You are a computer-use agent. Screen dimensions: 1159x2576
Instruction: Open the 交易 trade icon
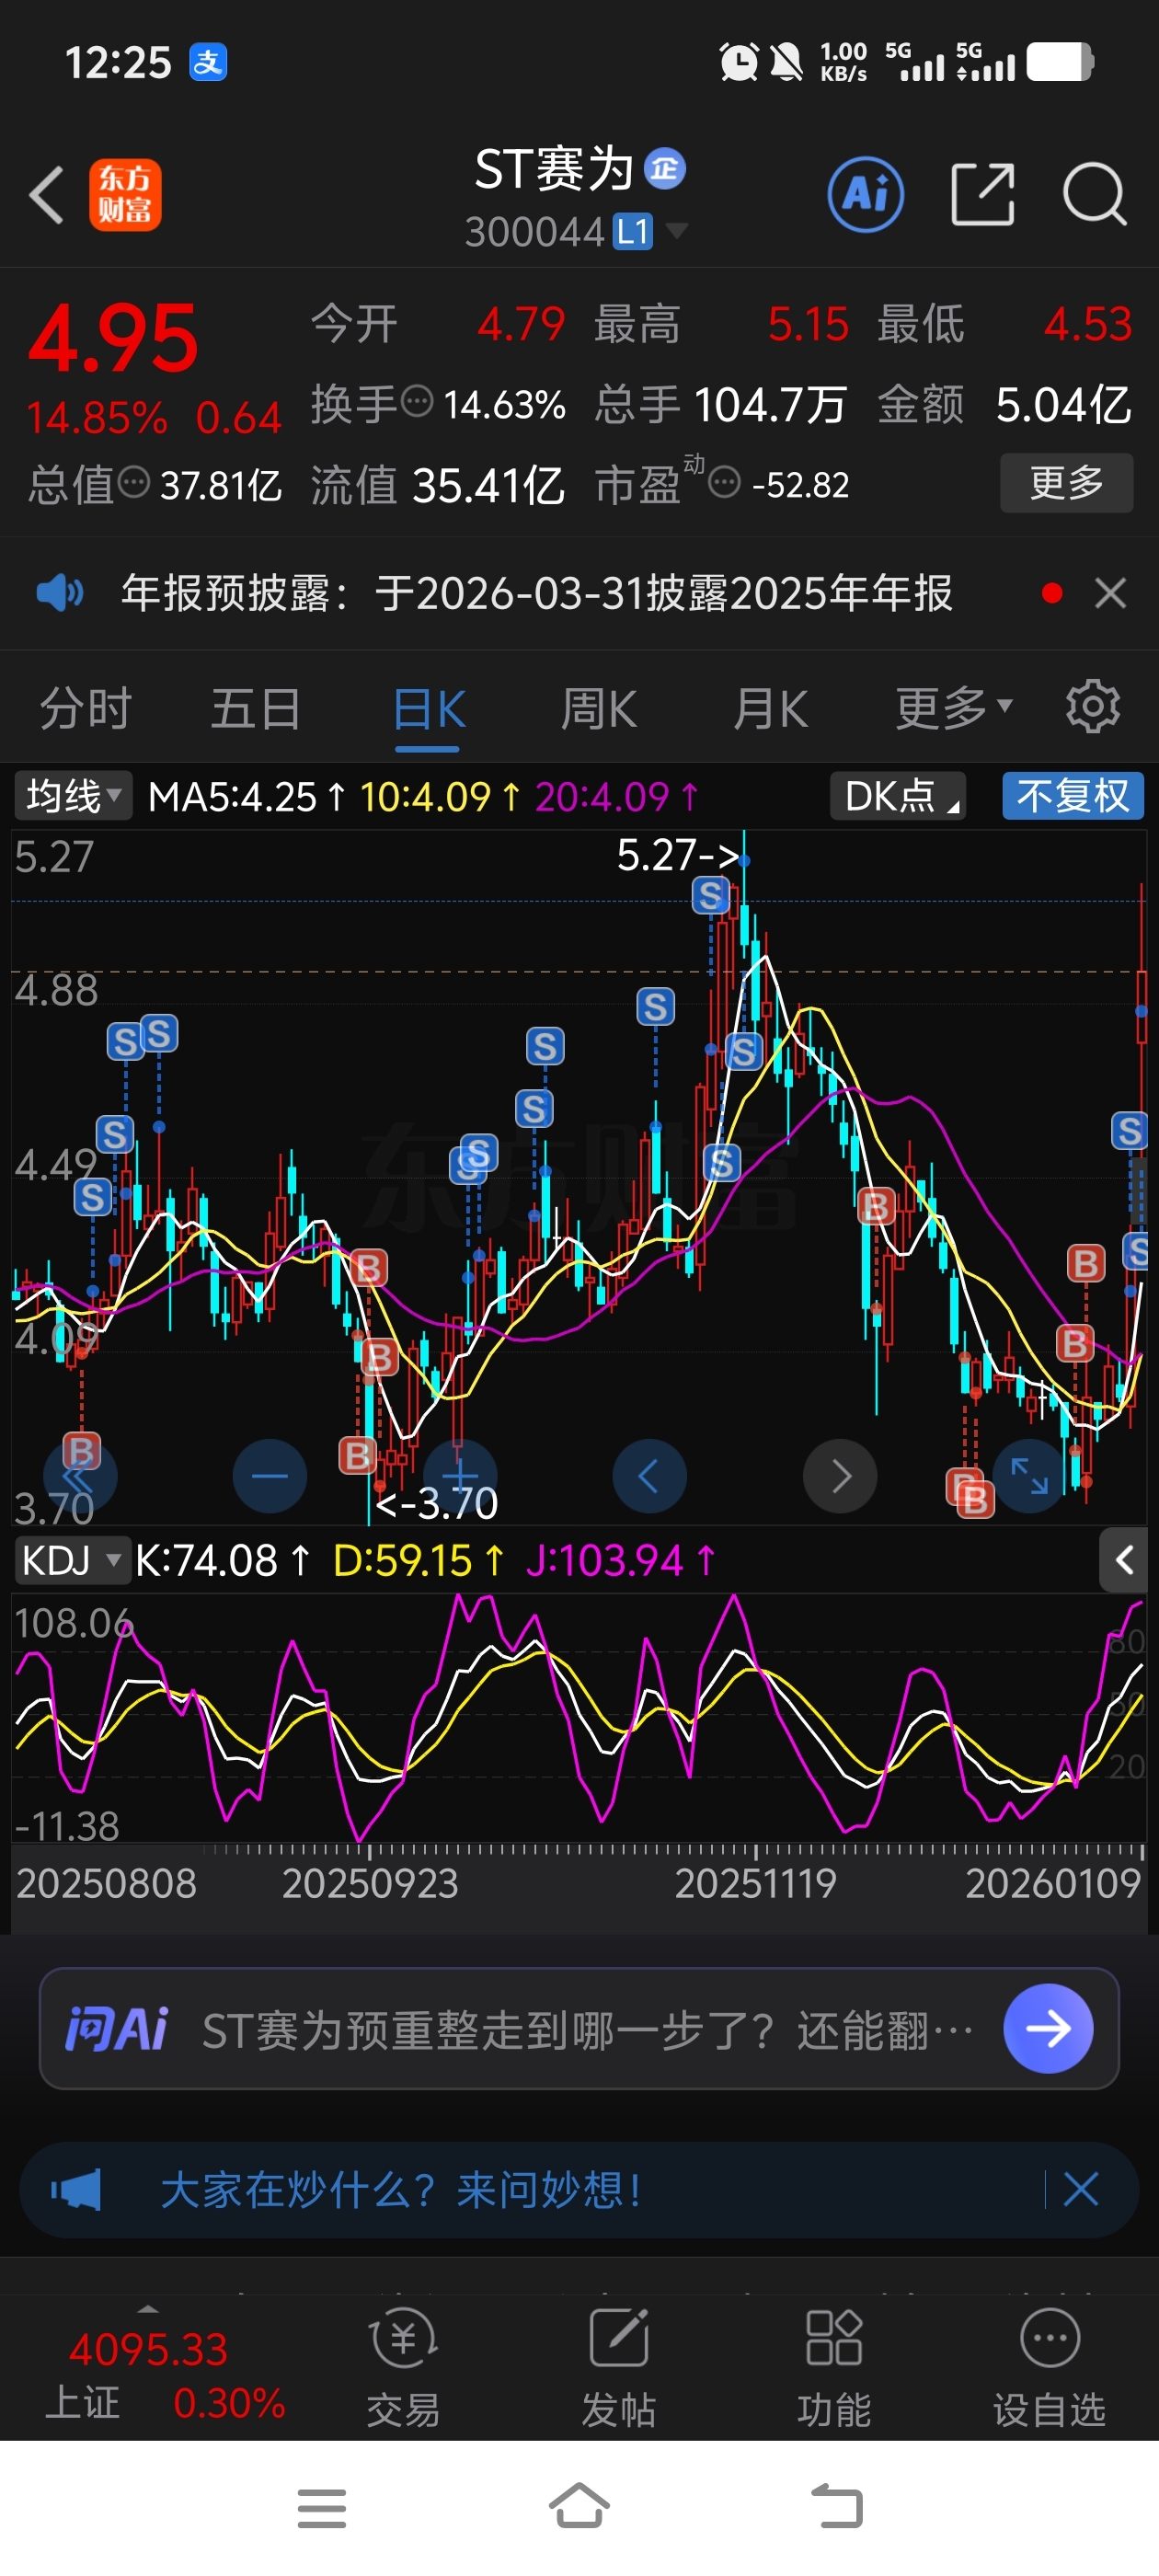403,2367
